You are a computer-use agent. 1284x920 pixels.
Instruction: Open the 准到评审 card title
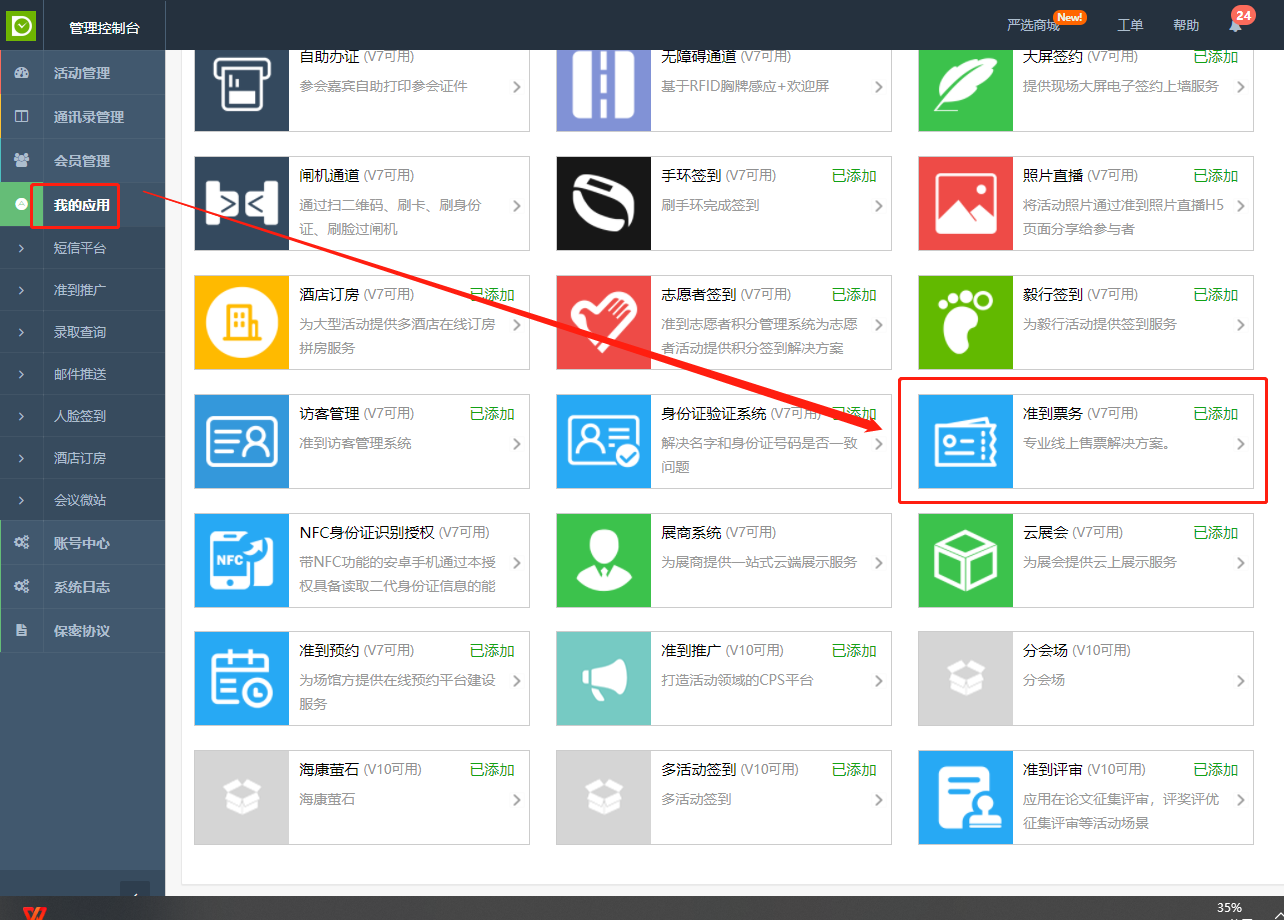click(1052, 769)
